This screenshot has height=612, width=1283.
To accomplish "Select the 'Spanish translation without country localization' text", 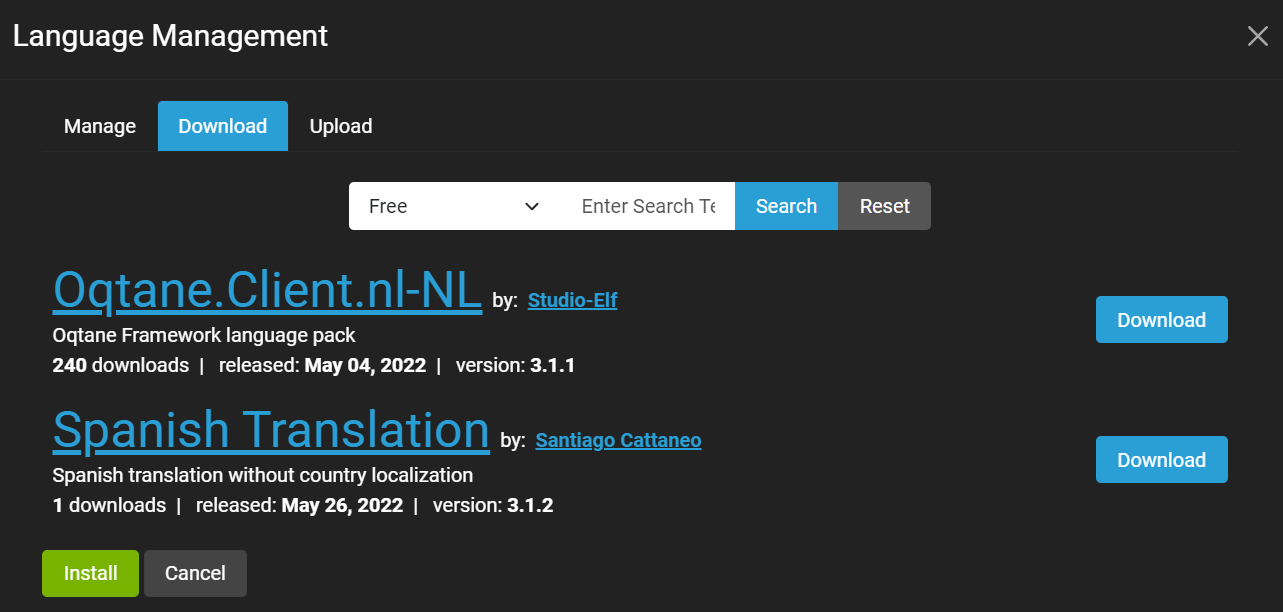I will tap(263, 475).
